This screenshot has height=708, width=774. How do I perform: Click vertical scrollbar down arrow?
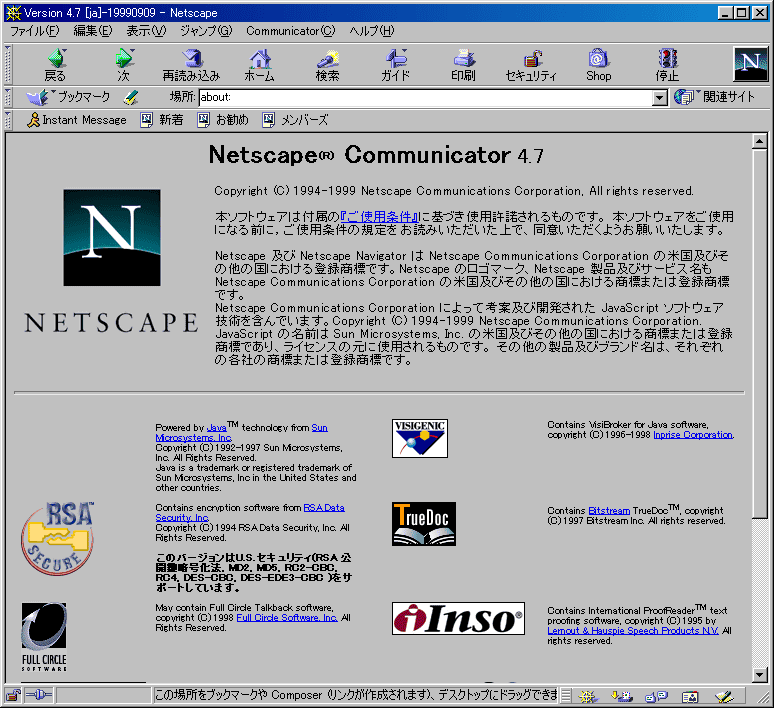pyautogui.click(x=759, y=674)
